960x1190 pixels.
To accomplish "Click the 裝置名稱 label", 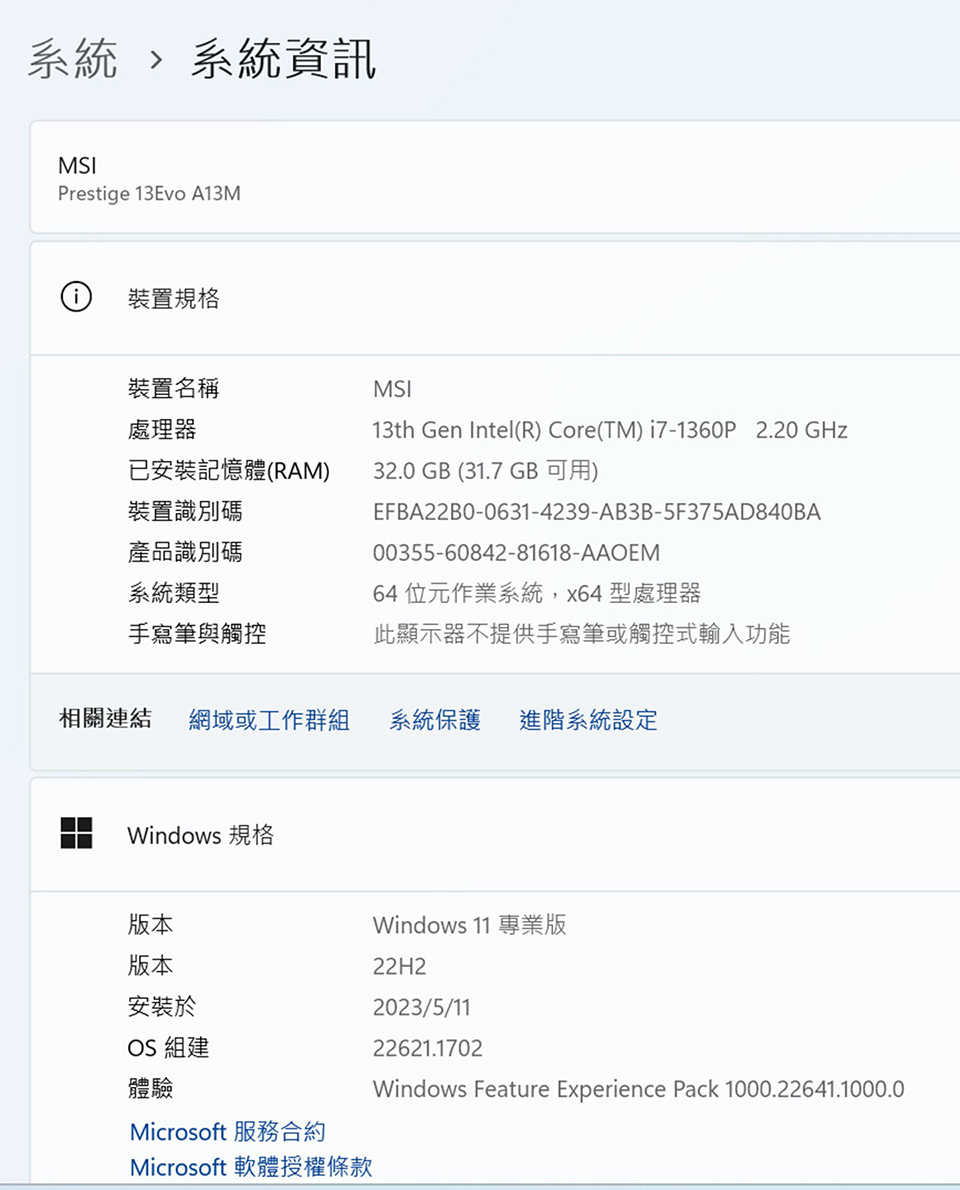I will (174, 389).
